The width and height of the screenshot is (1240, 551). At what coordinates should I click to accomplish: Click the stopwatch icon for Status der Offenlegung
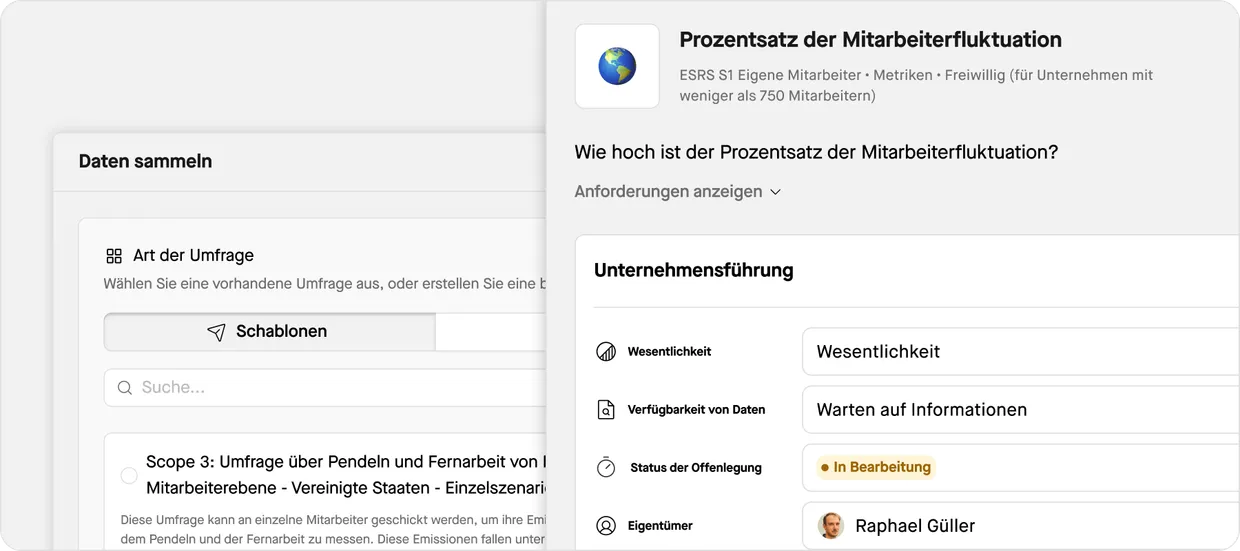point(606,467)
